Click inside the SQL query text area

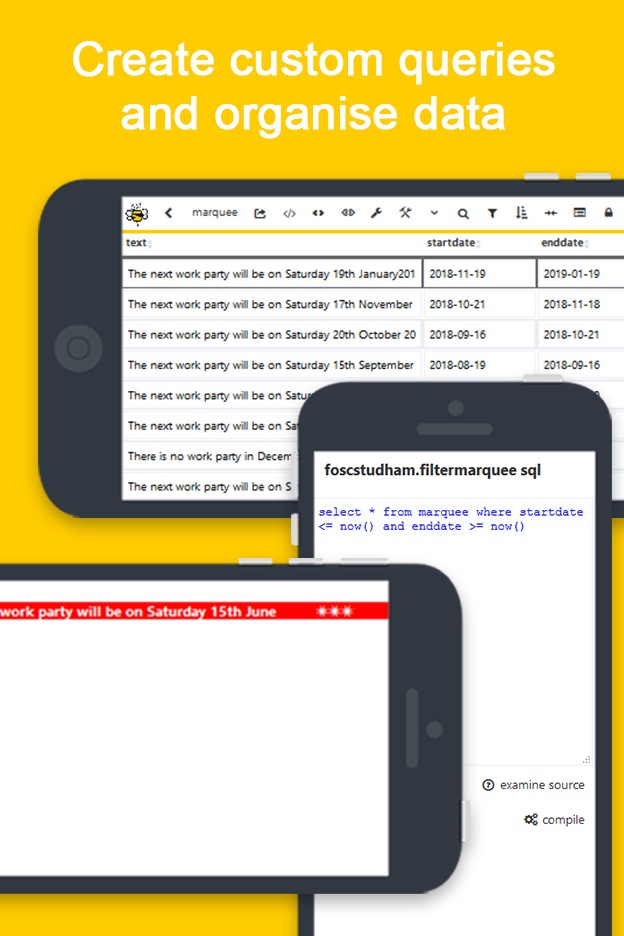[x=450, y=630]
